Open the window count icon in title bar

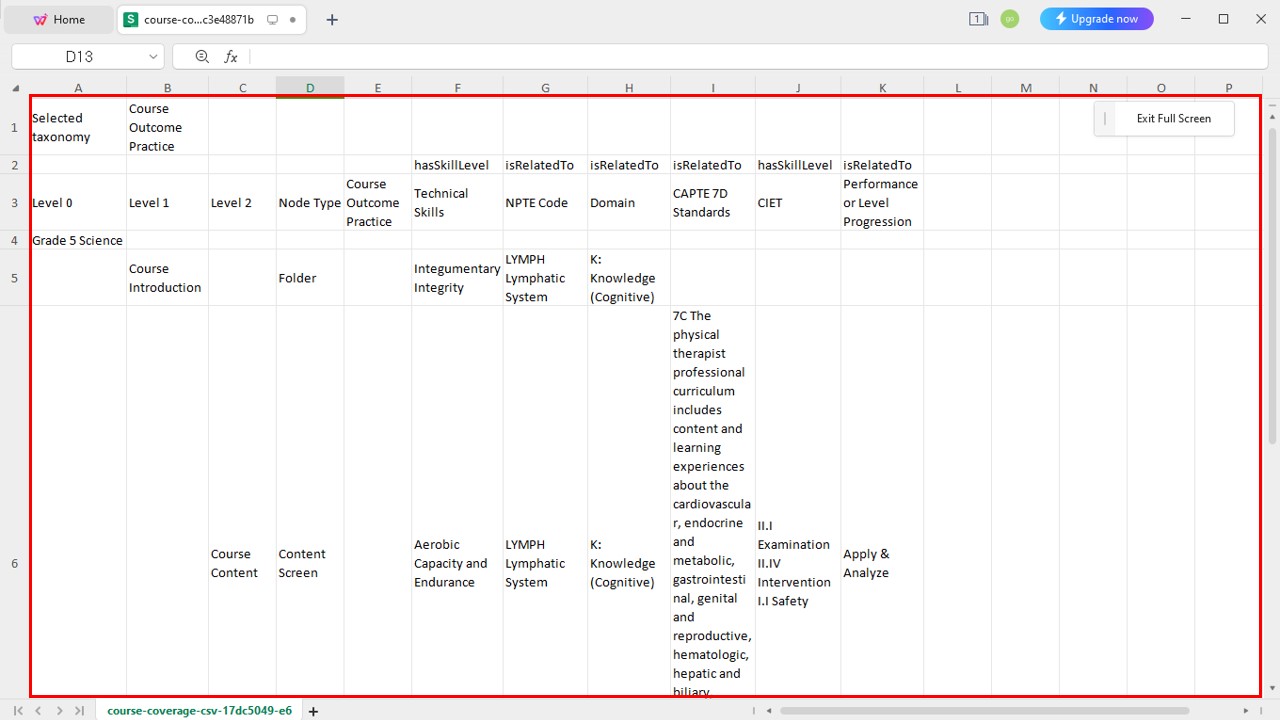tap(978, 19)
